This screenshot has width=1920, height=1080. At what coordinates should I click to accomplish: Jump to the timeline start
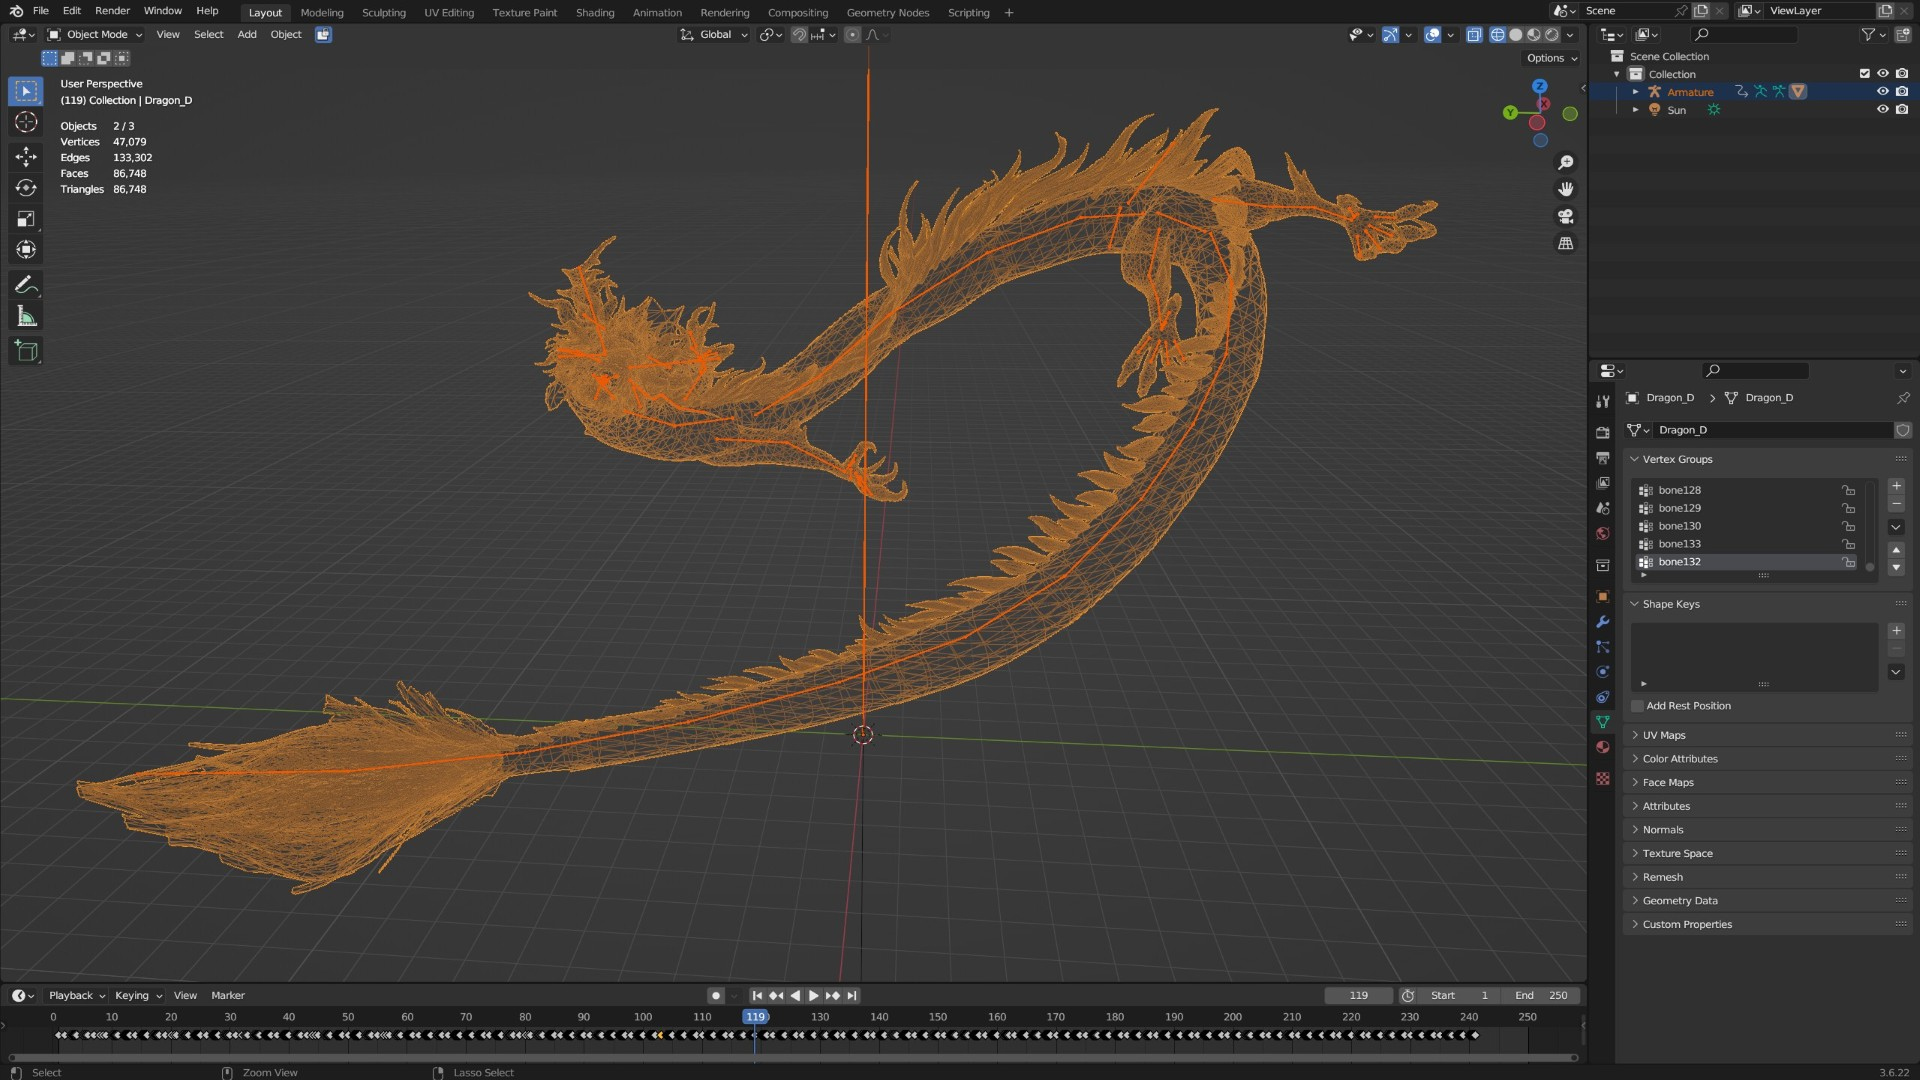(x=757, y=995)
